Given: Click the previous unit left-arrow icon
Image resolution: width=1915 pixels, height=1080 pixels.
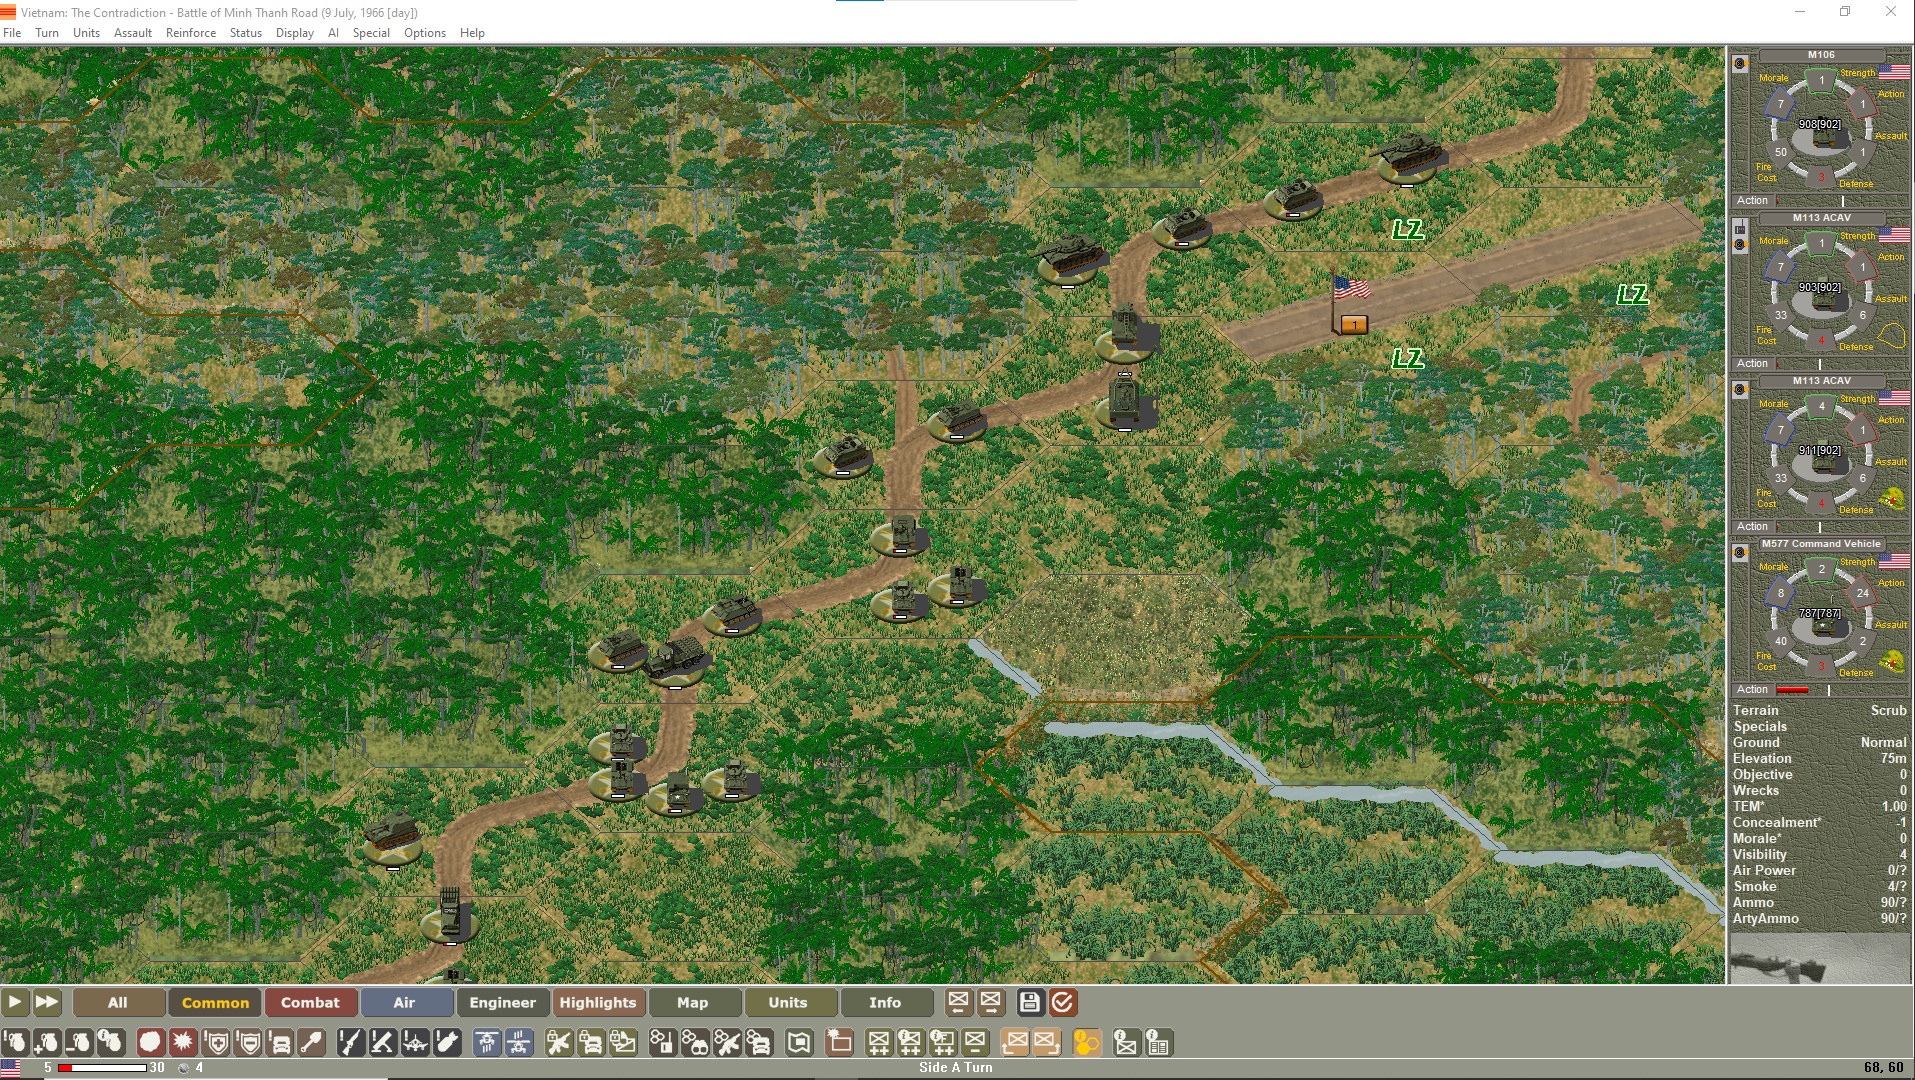Looking at the screenshot, I should (958, 1002).
